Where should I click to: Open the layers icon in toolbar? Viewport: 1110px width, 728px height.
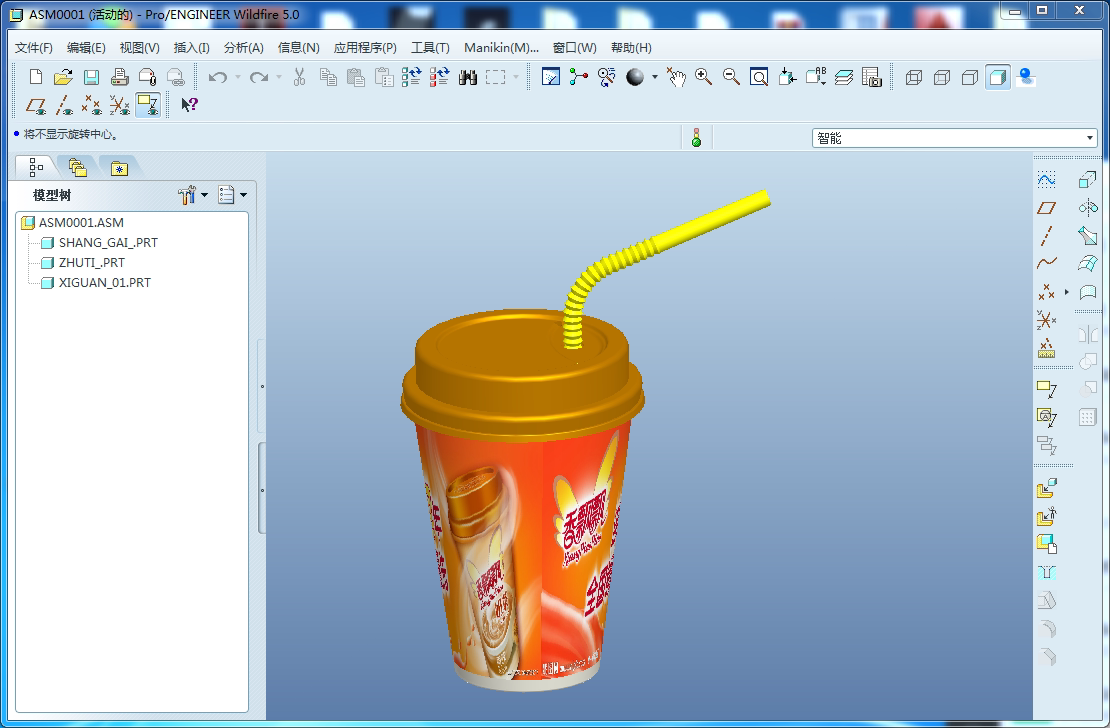[x=844, y=76]
